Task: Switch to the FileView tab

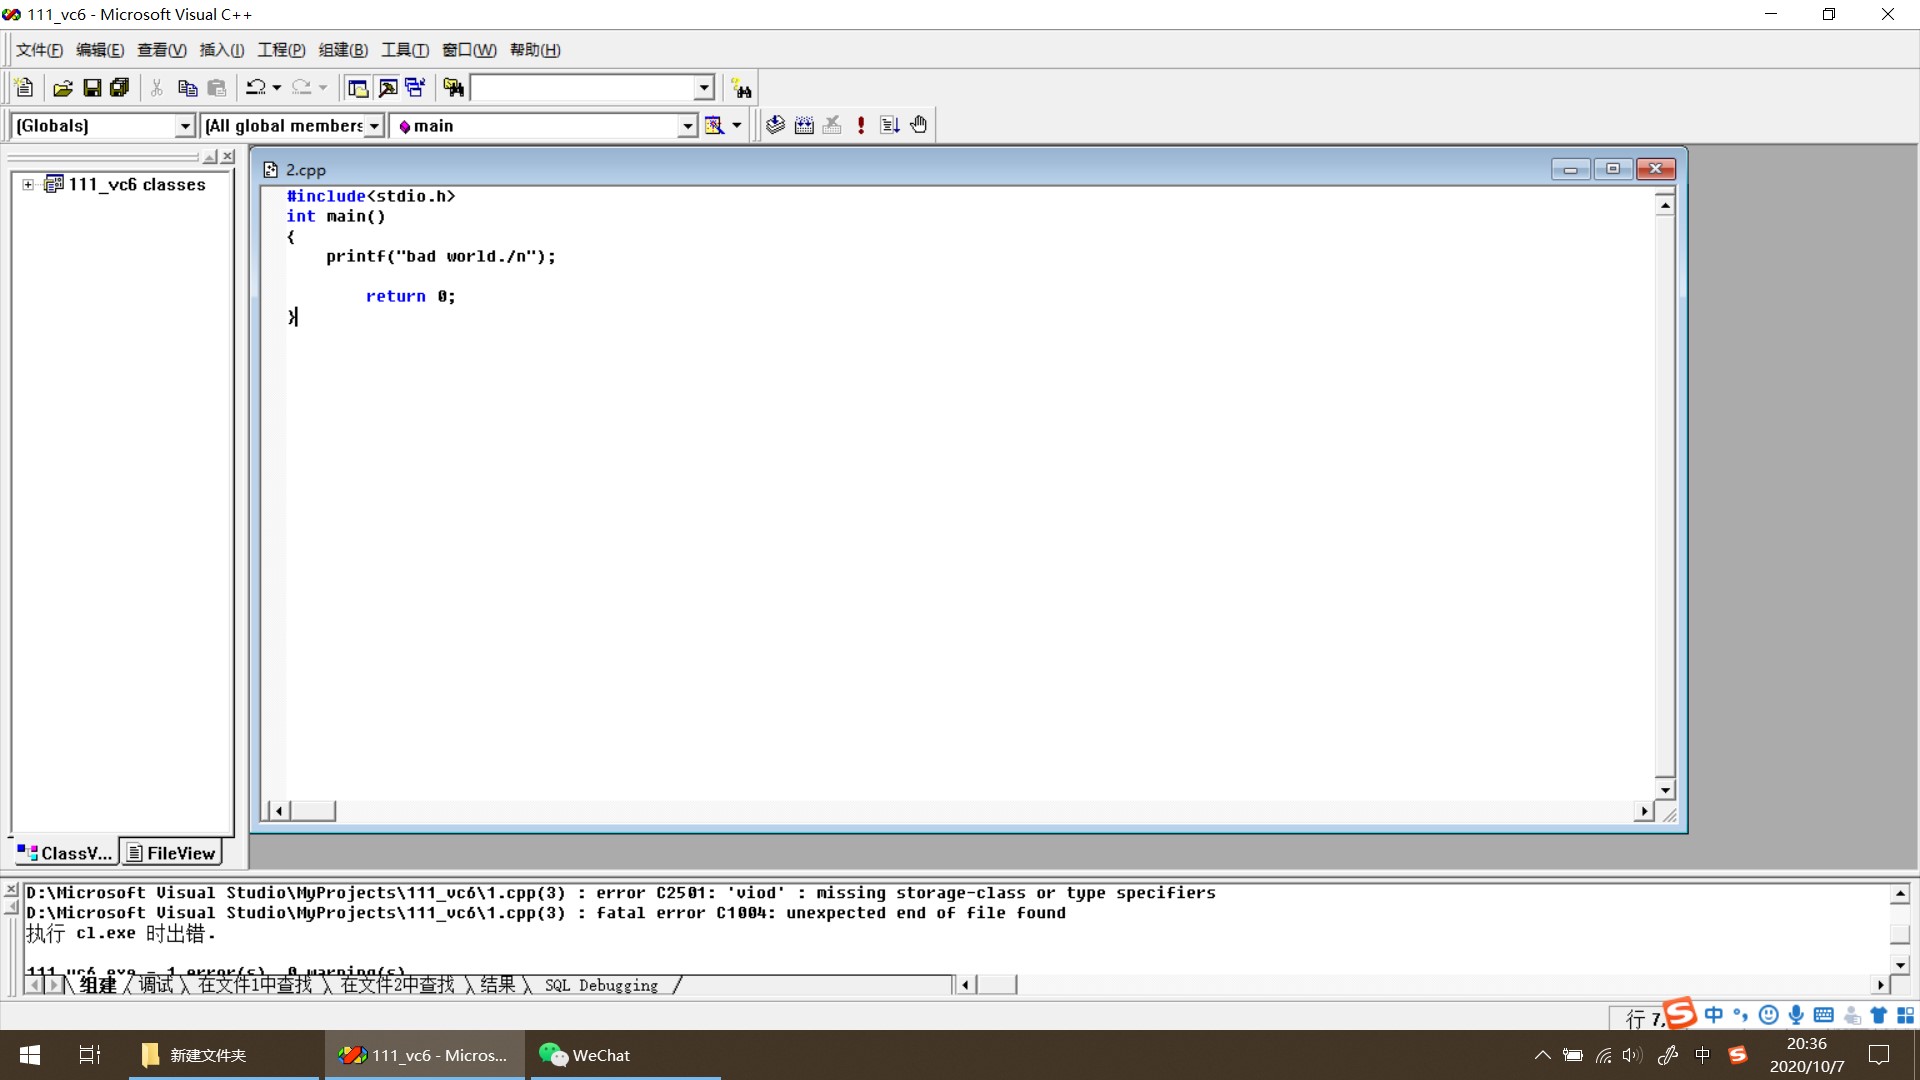Action: (x=171, y=853)
